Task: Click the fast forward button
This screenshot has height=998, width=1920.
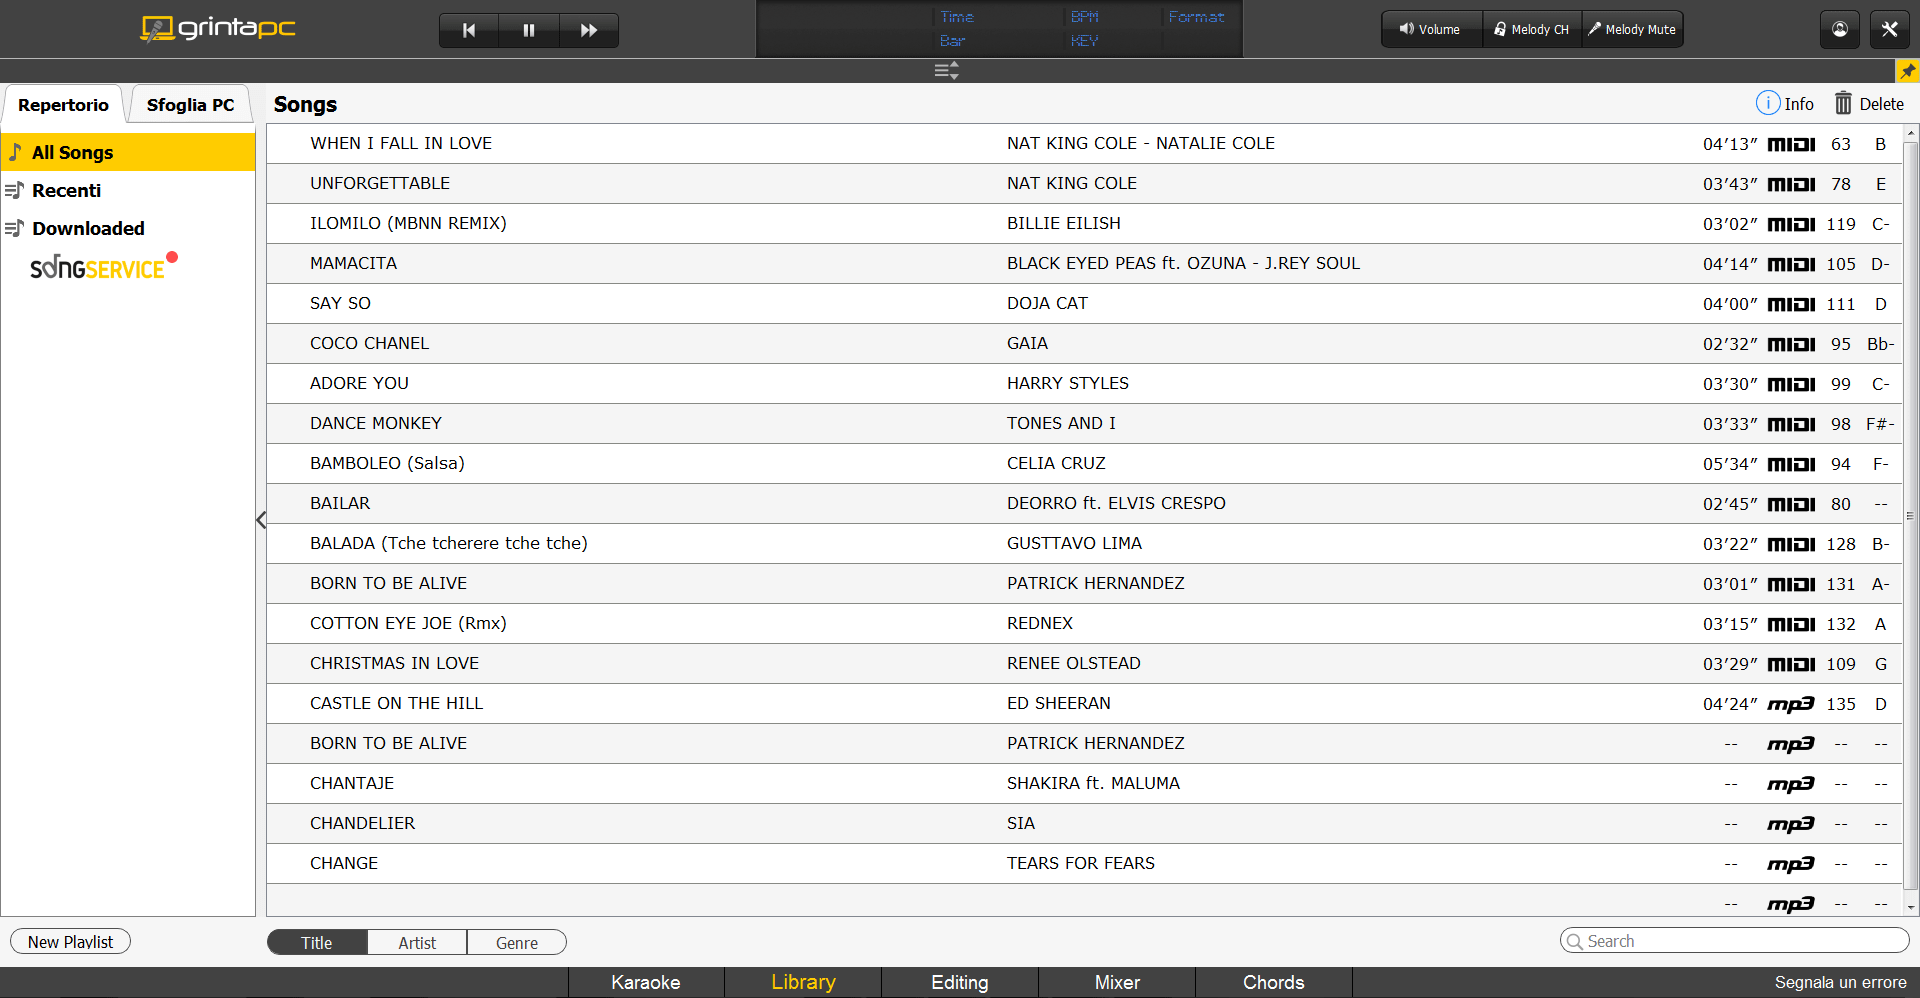Action: click(x=589, y=30)
